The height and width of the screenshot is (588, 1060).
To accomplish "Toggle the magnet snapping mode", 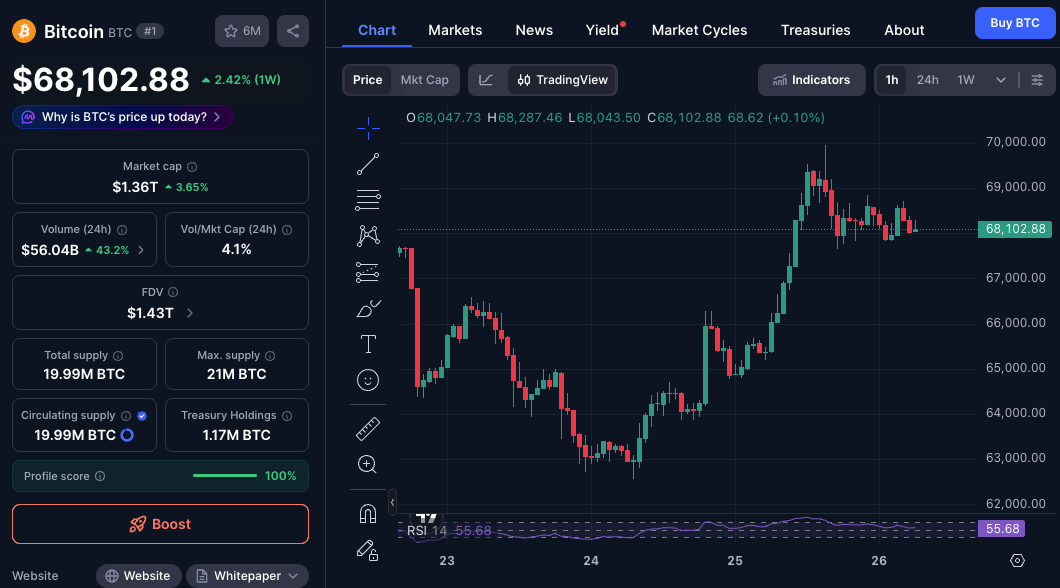I will 368,514.
